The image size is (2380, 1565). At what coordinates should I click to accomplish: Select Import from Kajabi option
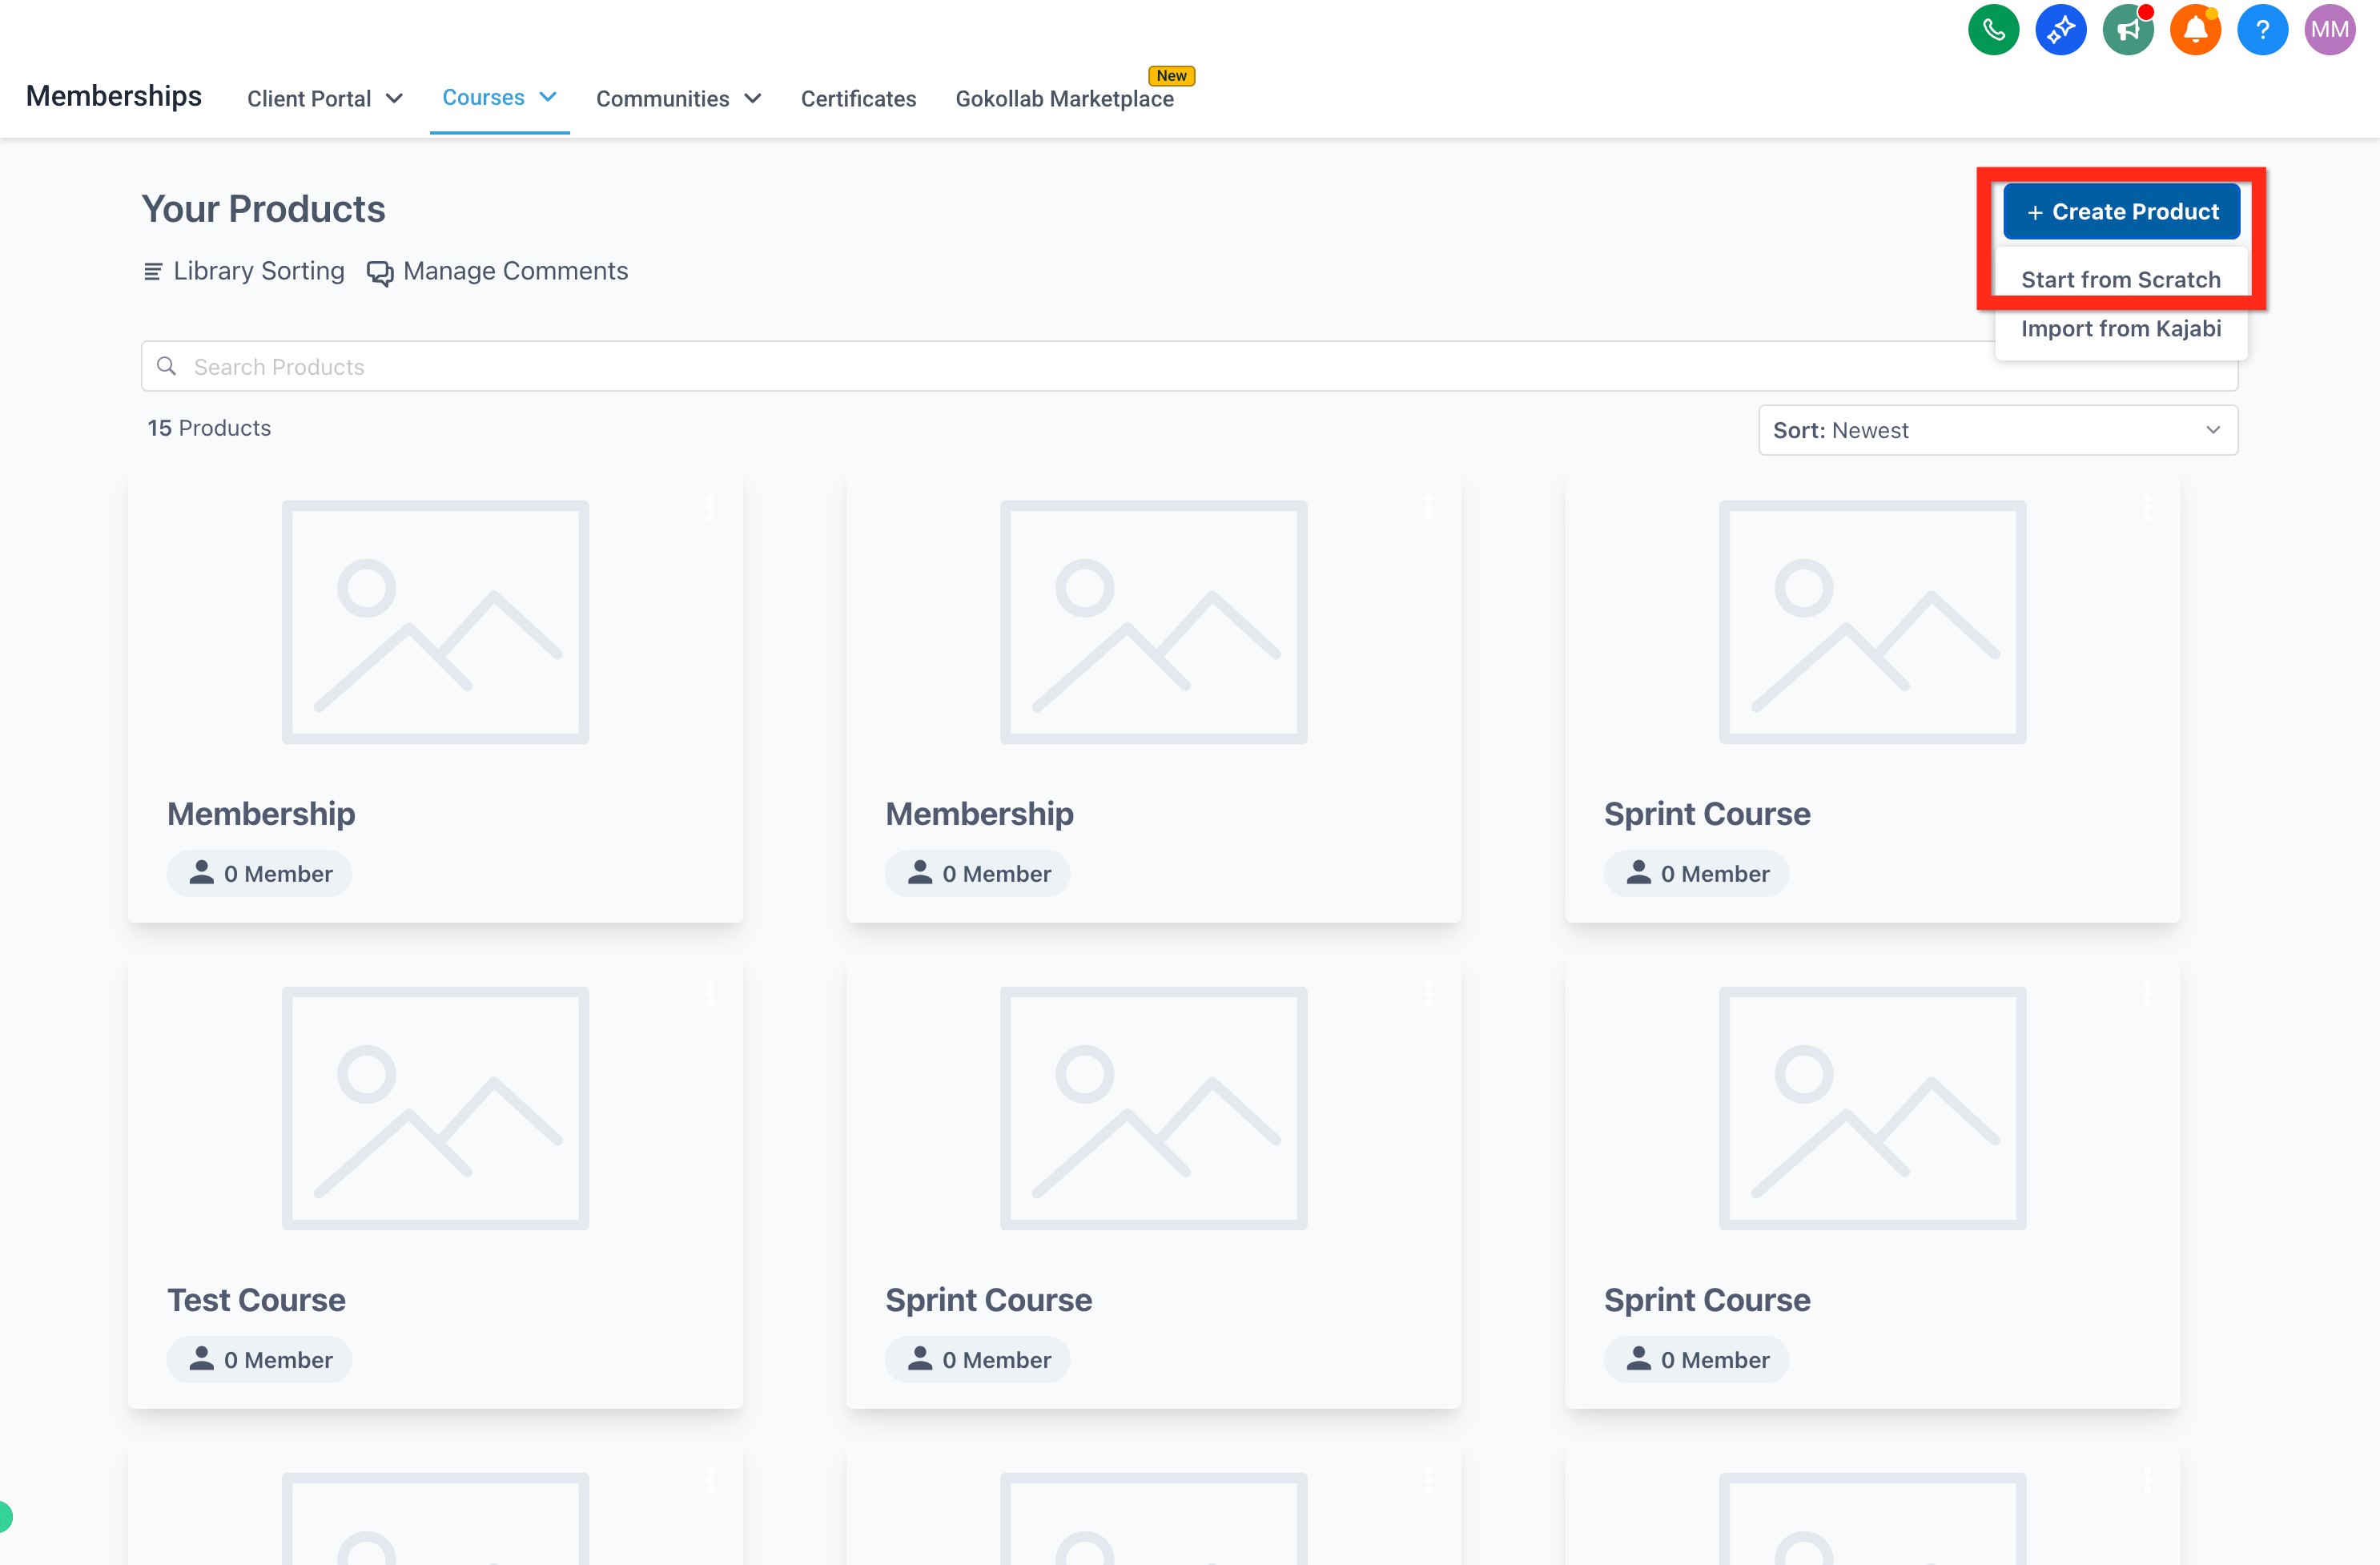click(2120, 329)
